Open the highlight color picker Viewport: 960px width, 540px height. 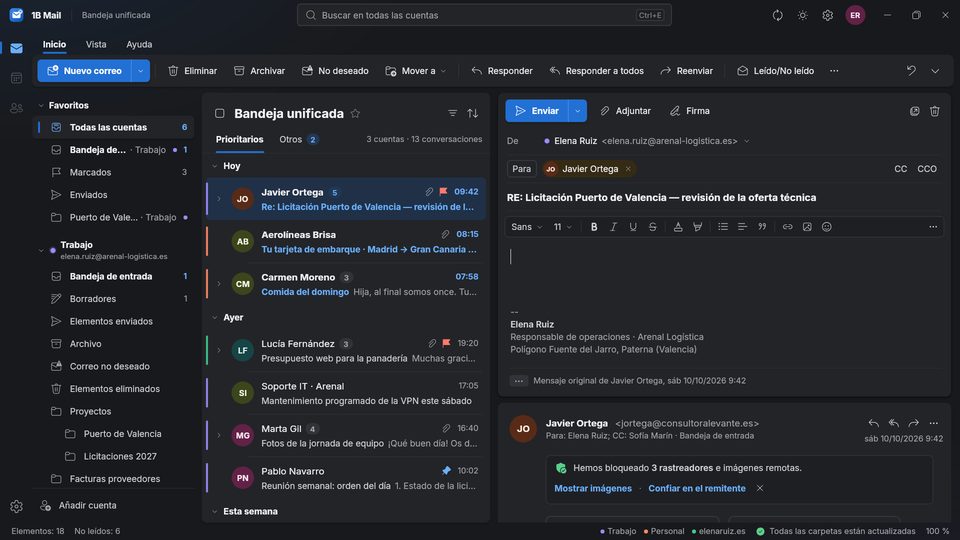tap(697, 227)
